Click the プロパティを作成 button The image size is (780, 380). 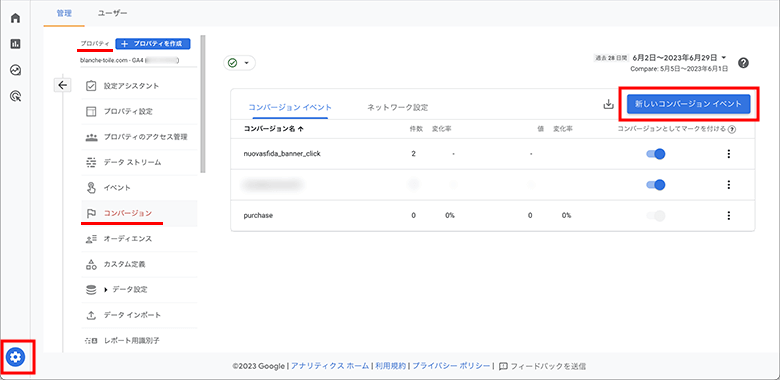tap(153, 44)
